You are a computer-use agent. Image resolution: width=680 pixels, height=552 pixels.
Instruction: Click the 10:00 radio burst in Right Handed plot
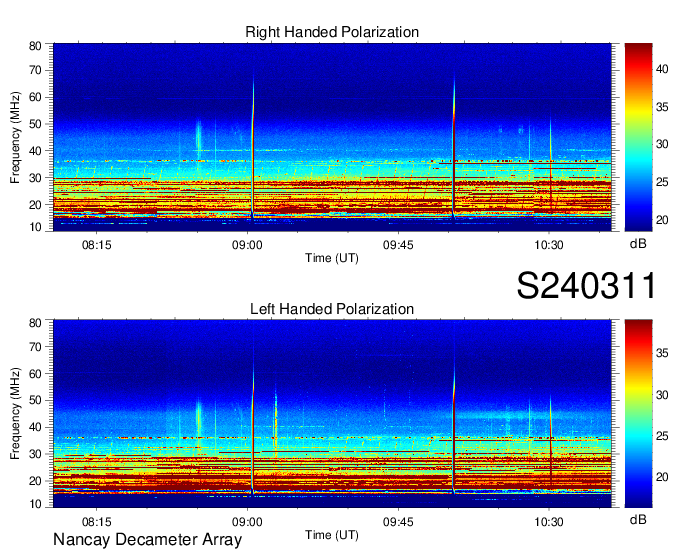point(454,145)
